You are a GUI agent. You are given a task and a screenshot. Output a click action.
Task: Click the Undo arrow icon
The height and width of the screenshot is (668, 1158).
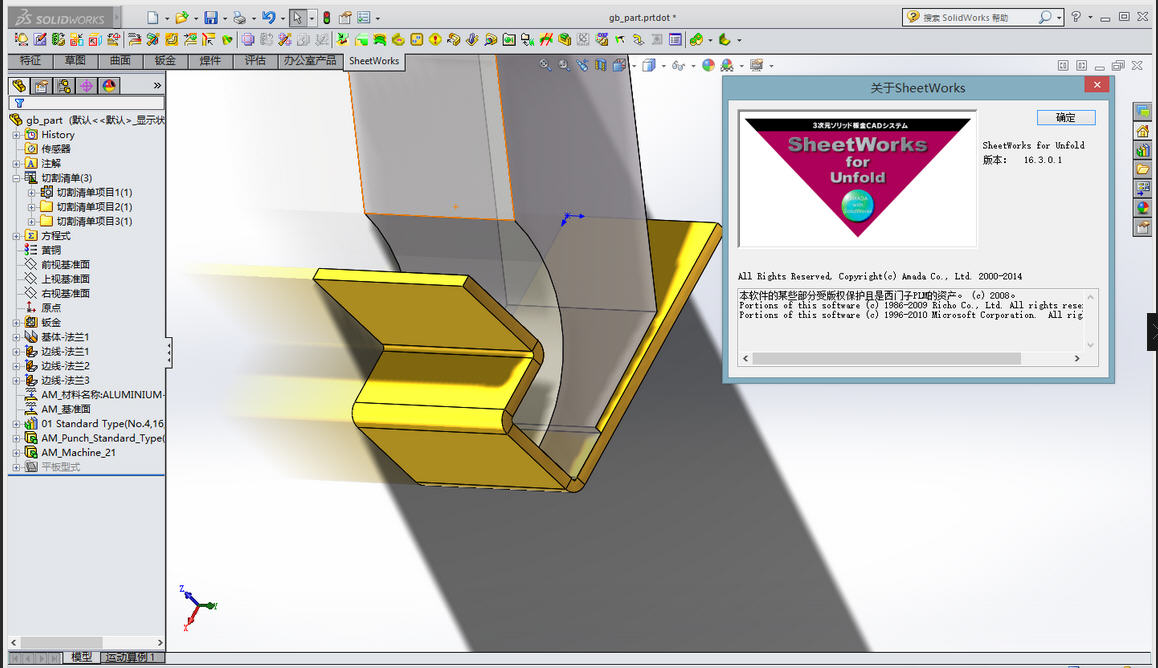(x=268, y=18)
